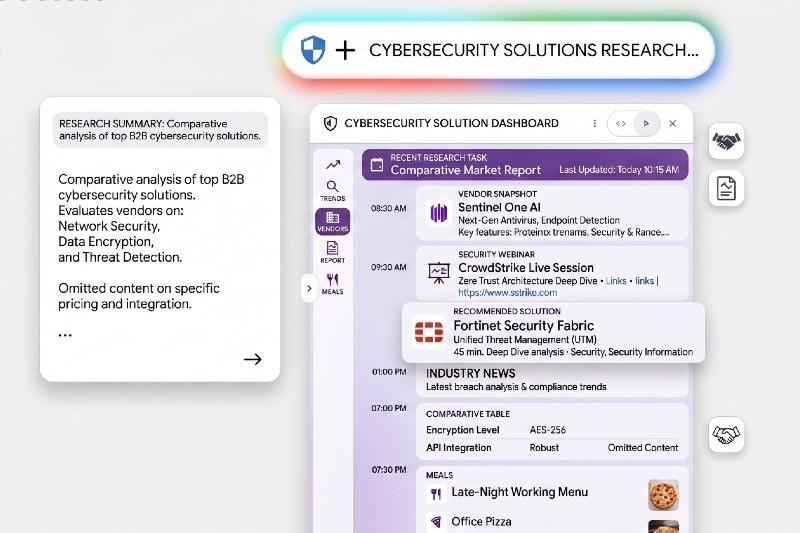Select the 07:30 PM timeline marker
800x533 pixels.
[389, 470]
